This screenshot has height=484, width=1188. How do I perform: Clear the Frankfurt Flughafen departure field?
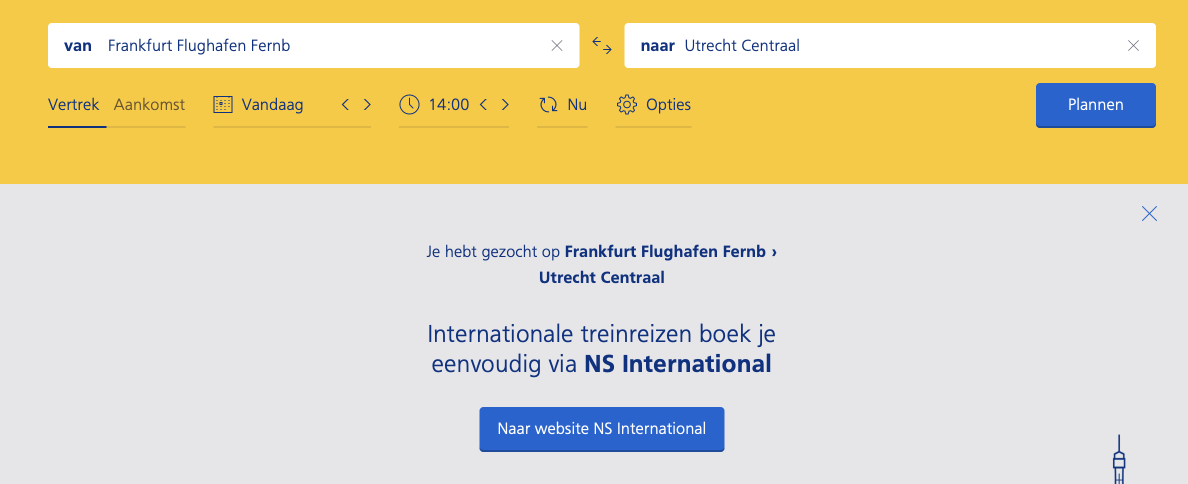pos(557,45)
